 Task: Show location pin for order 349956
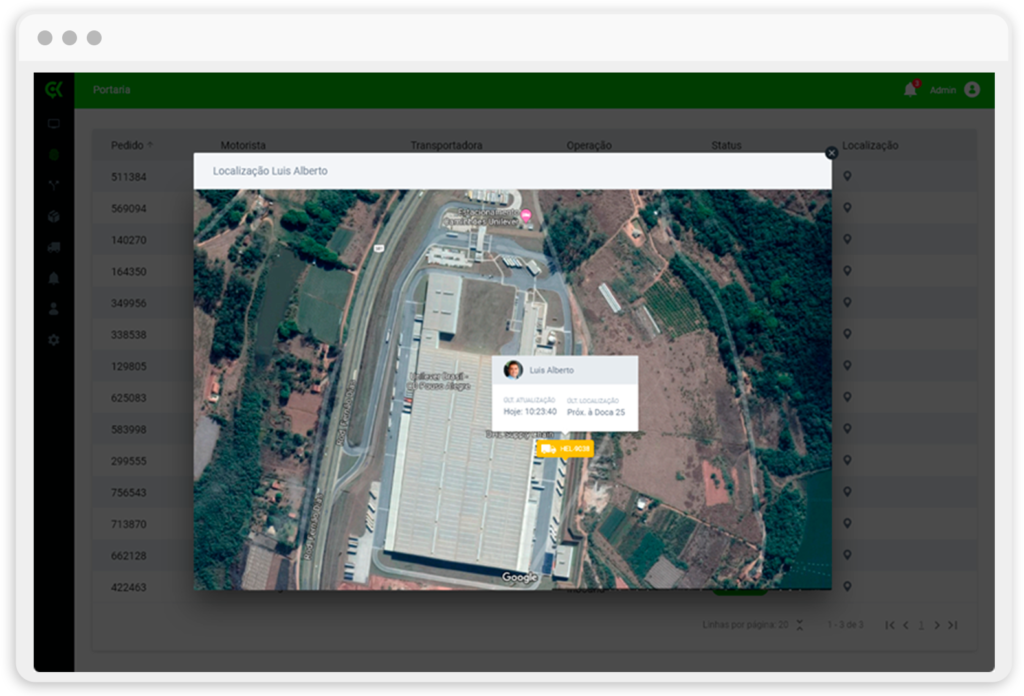(847, 302)
